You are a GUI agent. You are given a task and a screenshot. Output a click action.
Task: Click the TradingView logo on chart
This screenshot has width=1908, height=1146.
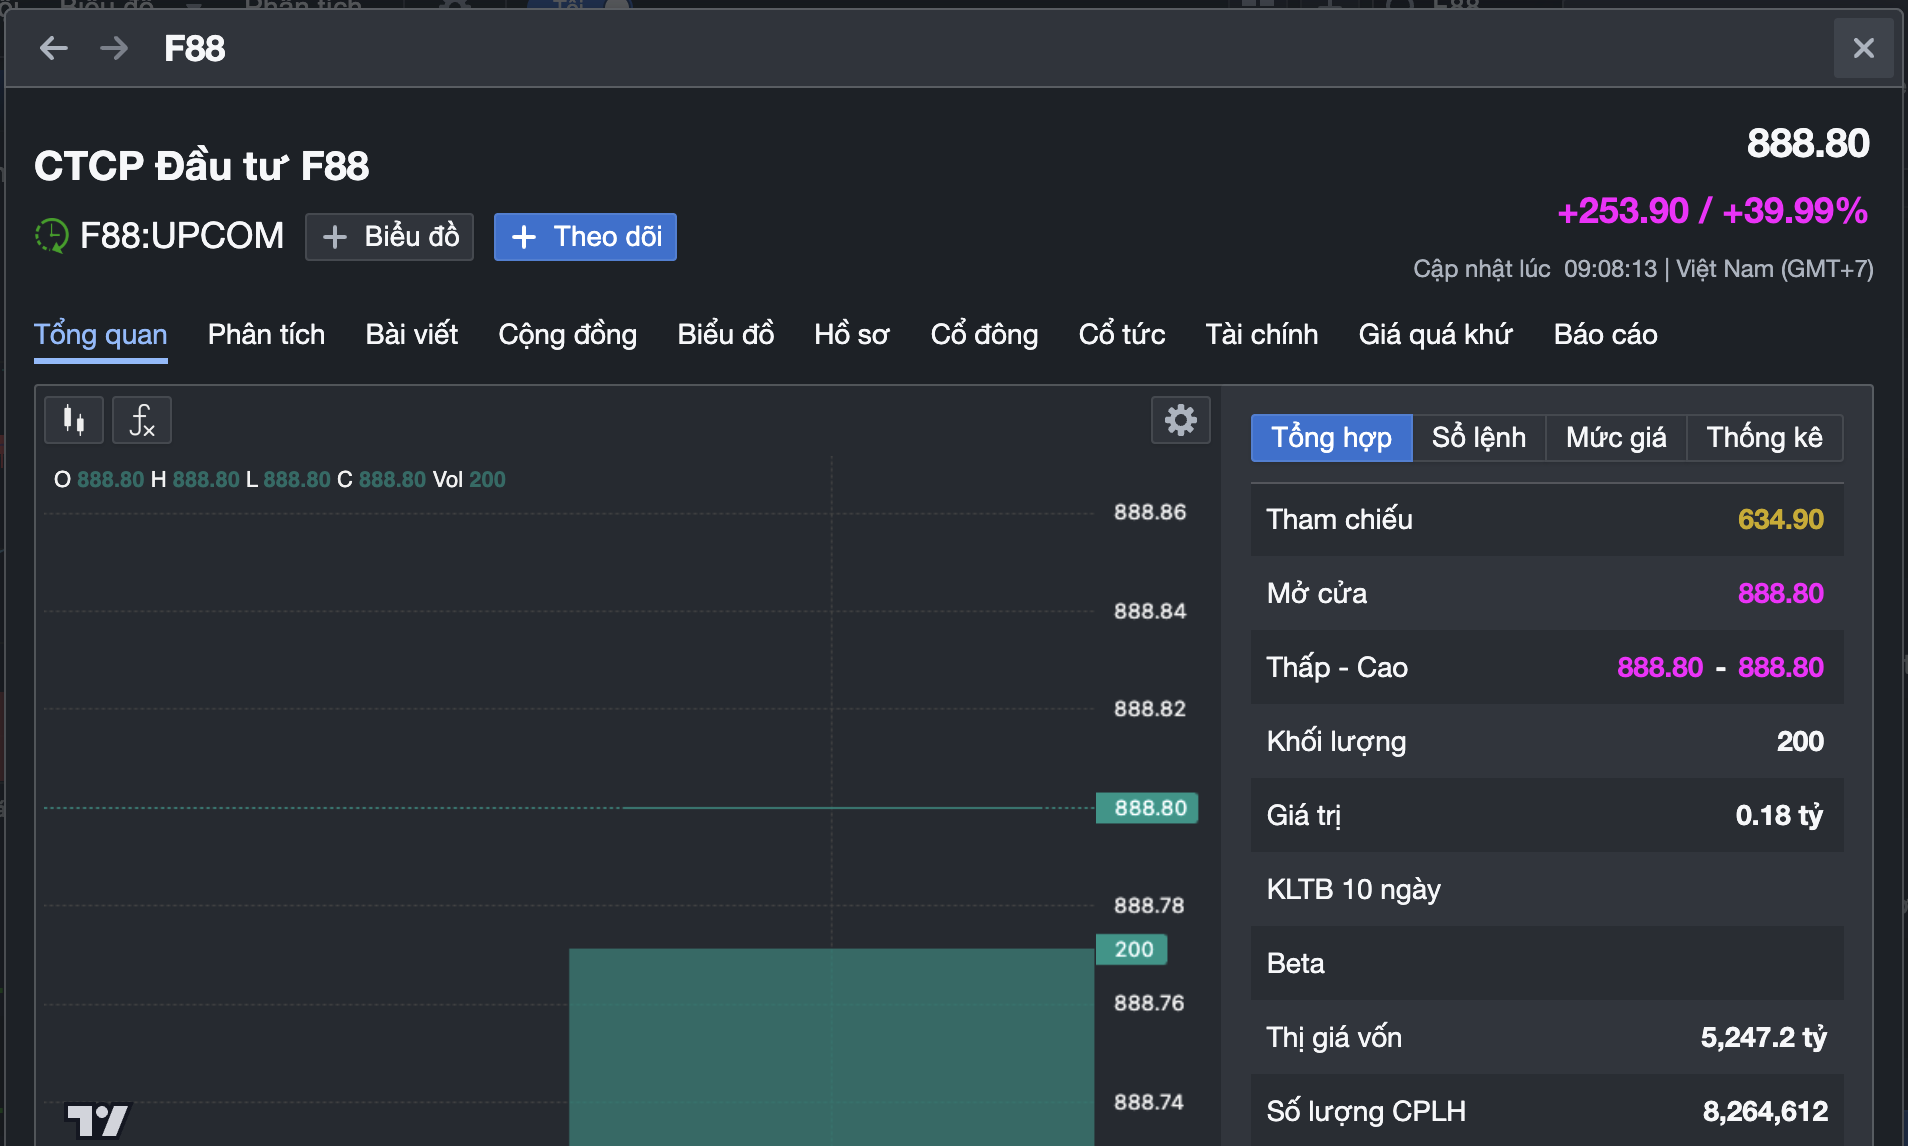(x=97, y=1120)
